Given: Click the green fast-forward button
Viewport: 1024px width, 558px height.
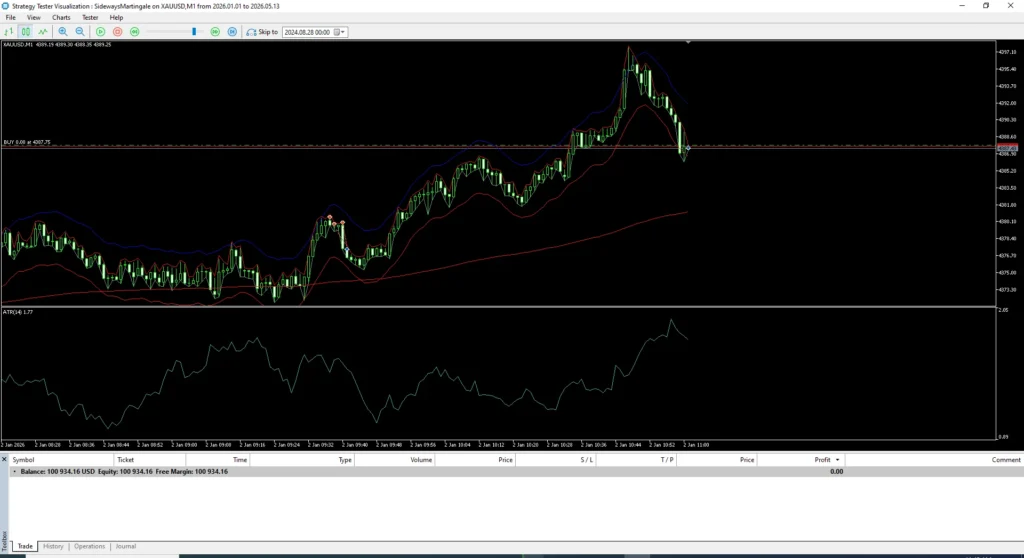Looking at the screenshot, I should pyautogui.click(x=215, y=31).
